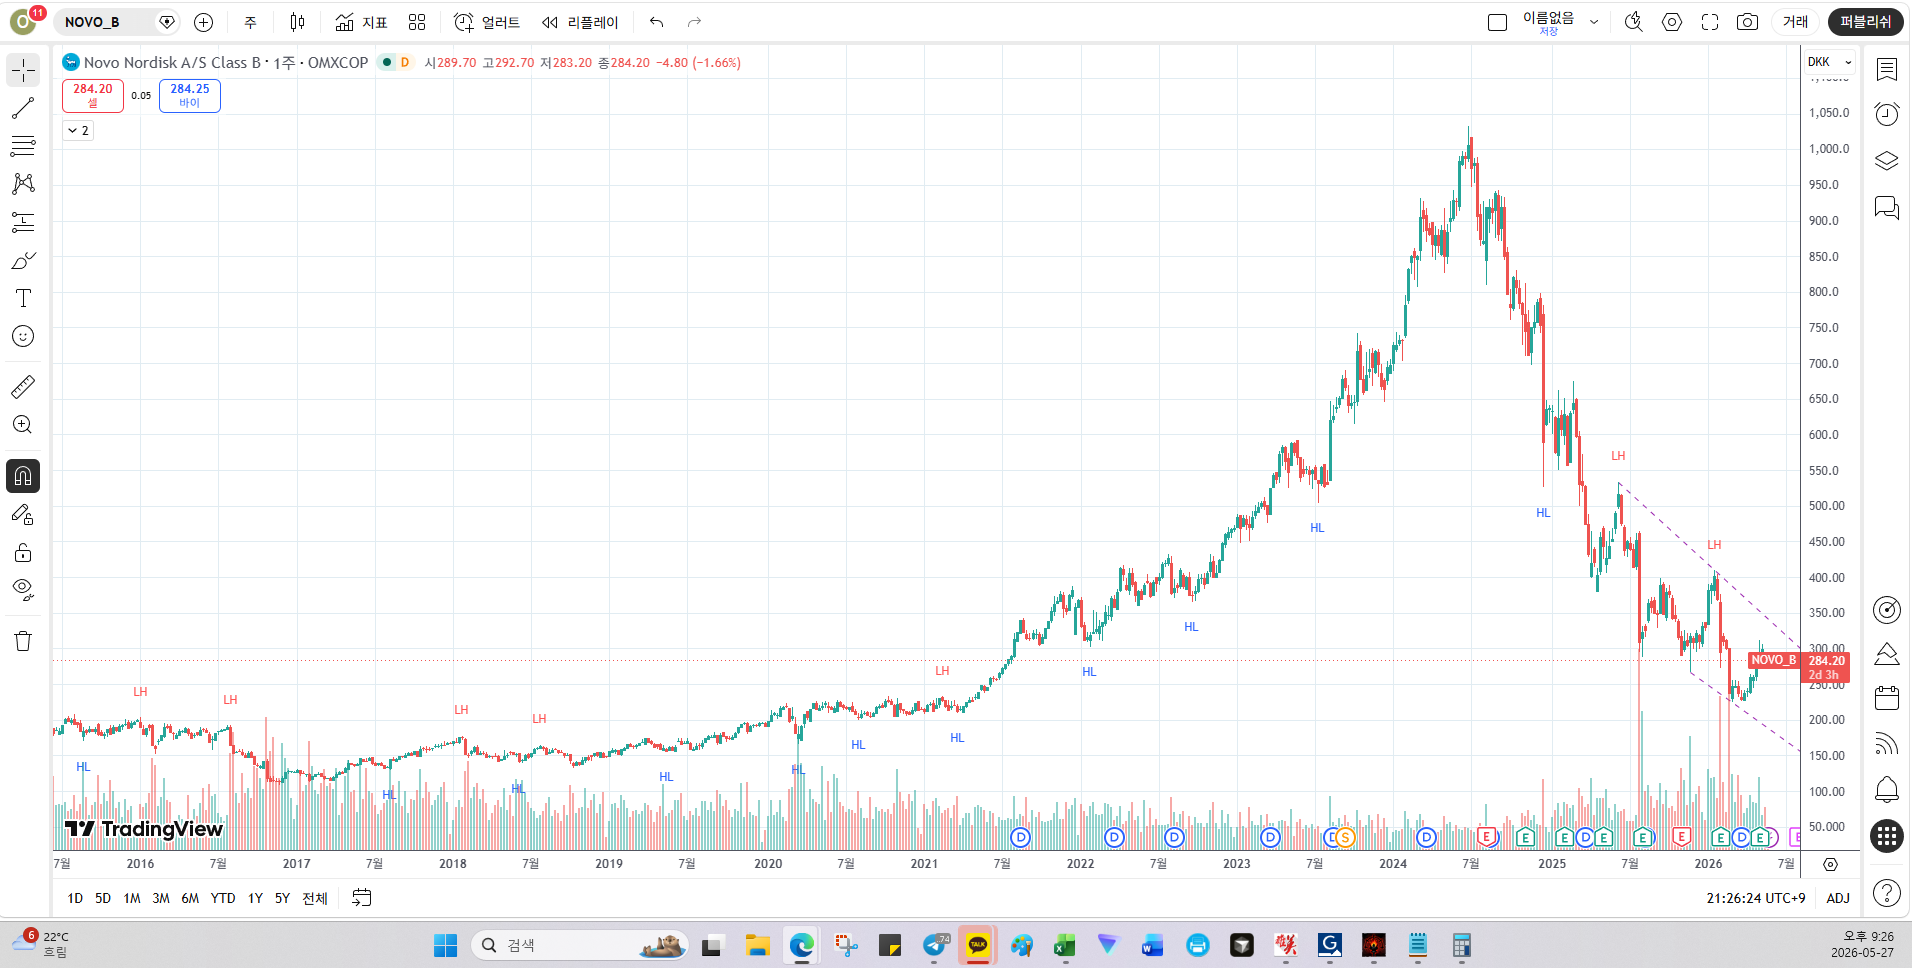Open the Fibonacci retracement tools
Image resolution: width=1912 pixels, height=968 pixels.
click(x=23, y=146)
